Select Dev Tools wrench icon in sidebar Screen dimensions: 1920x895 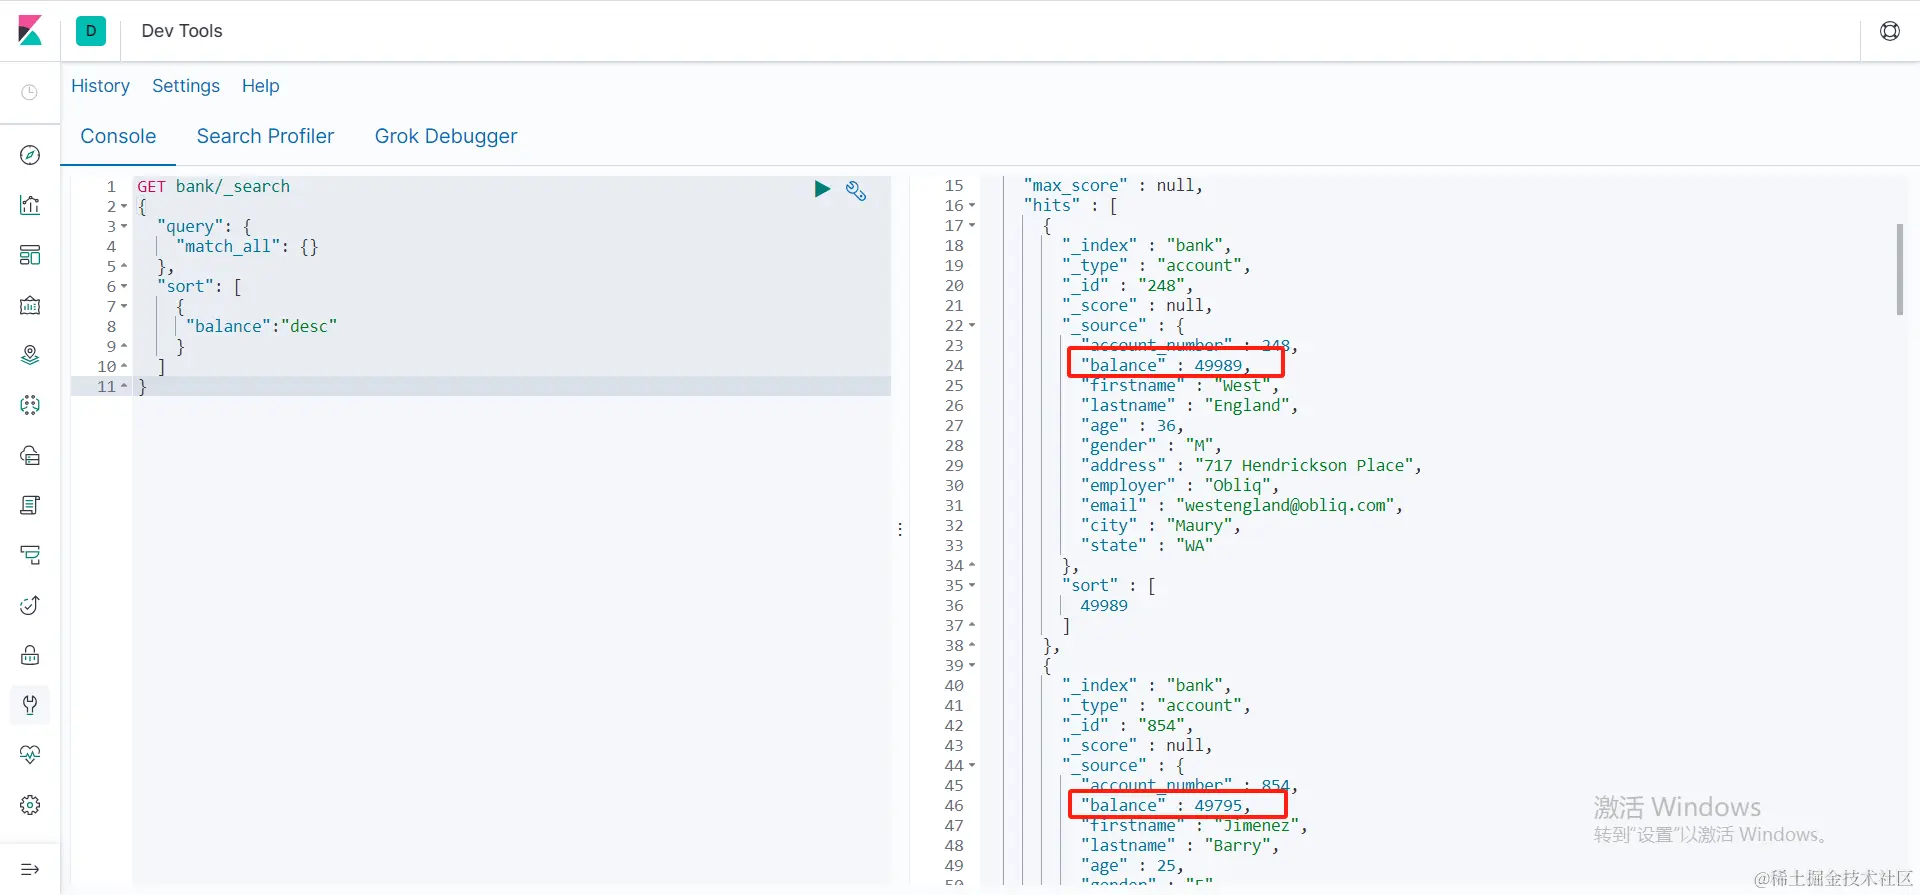coord(30,705)
